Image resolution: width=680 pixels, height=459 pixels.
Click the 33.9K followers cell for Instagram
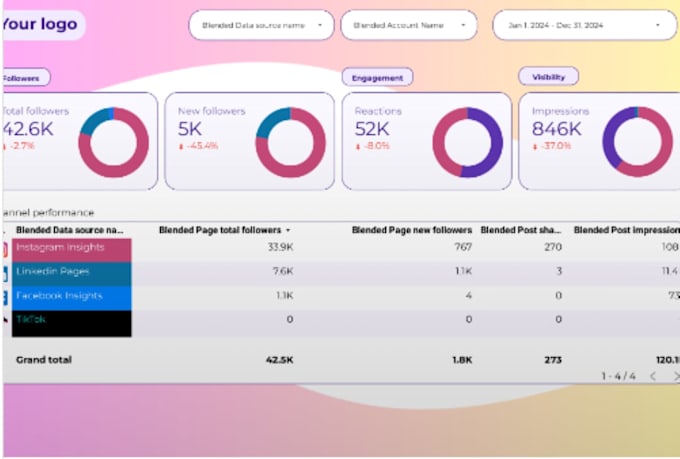[x=280, y=247]
